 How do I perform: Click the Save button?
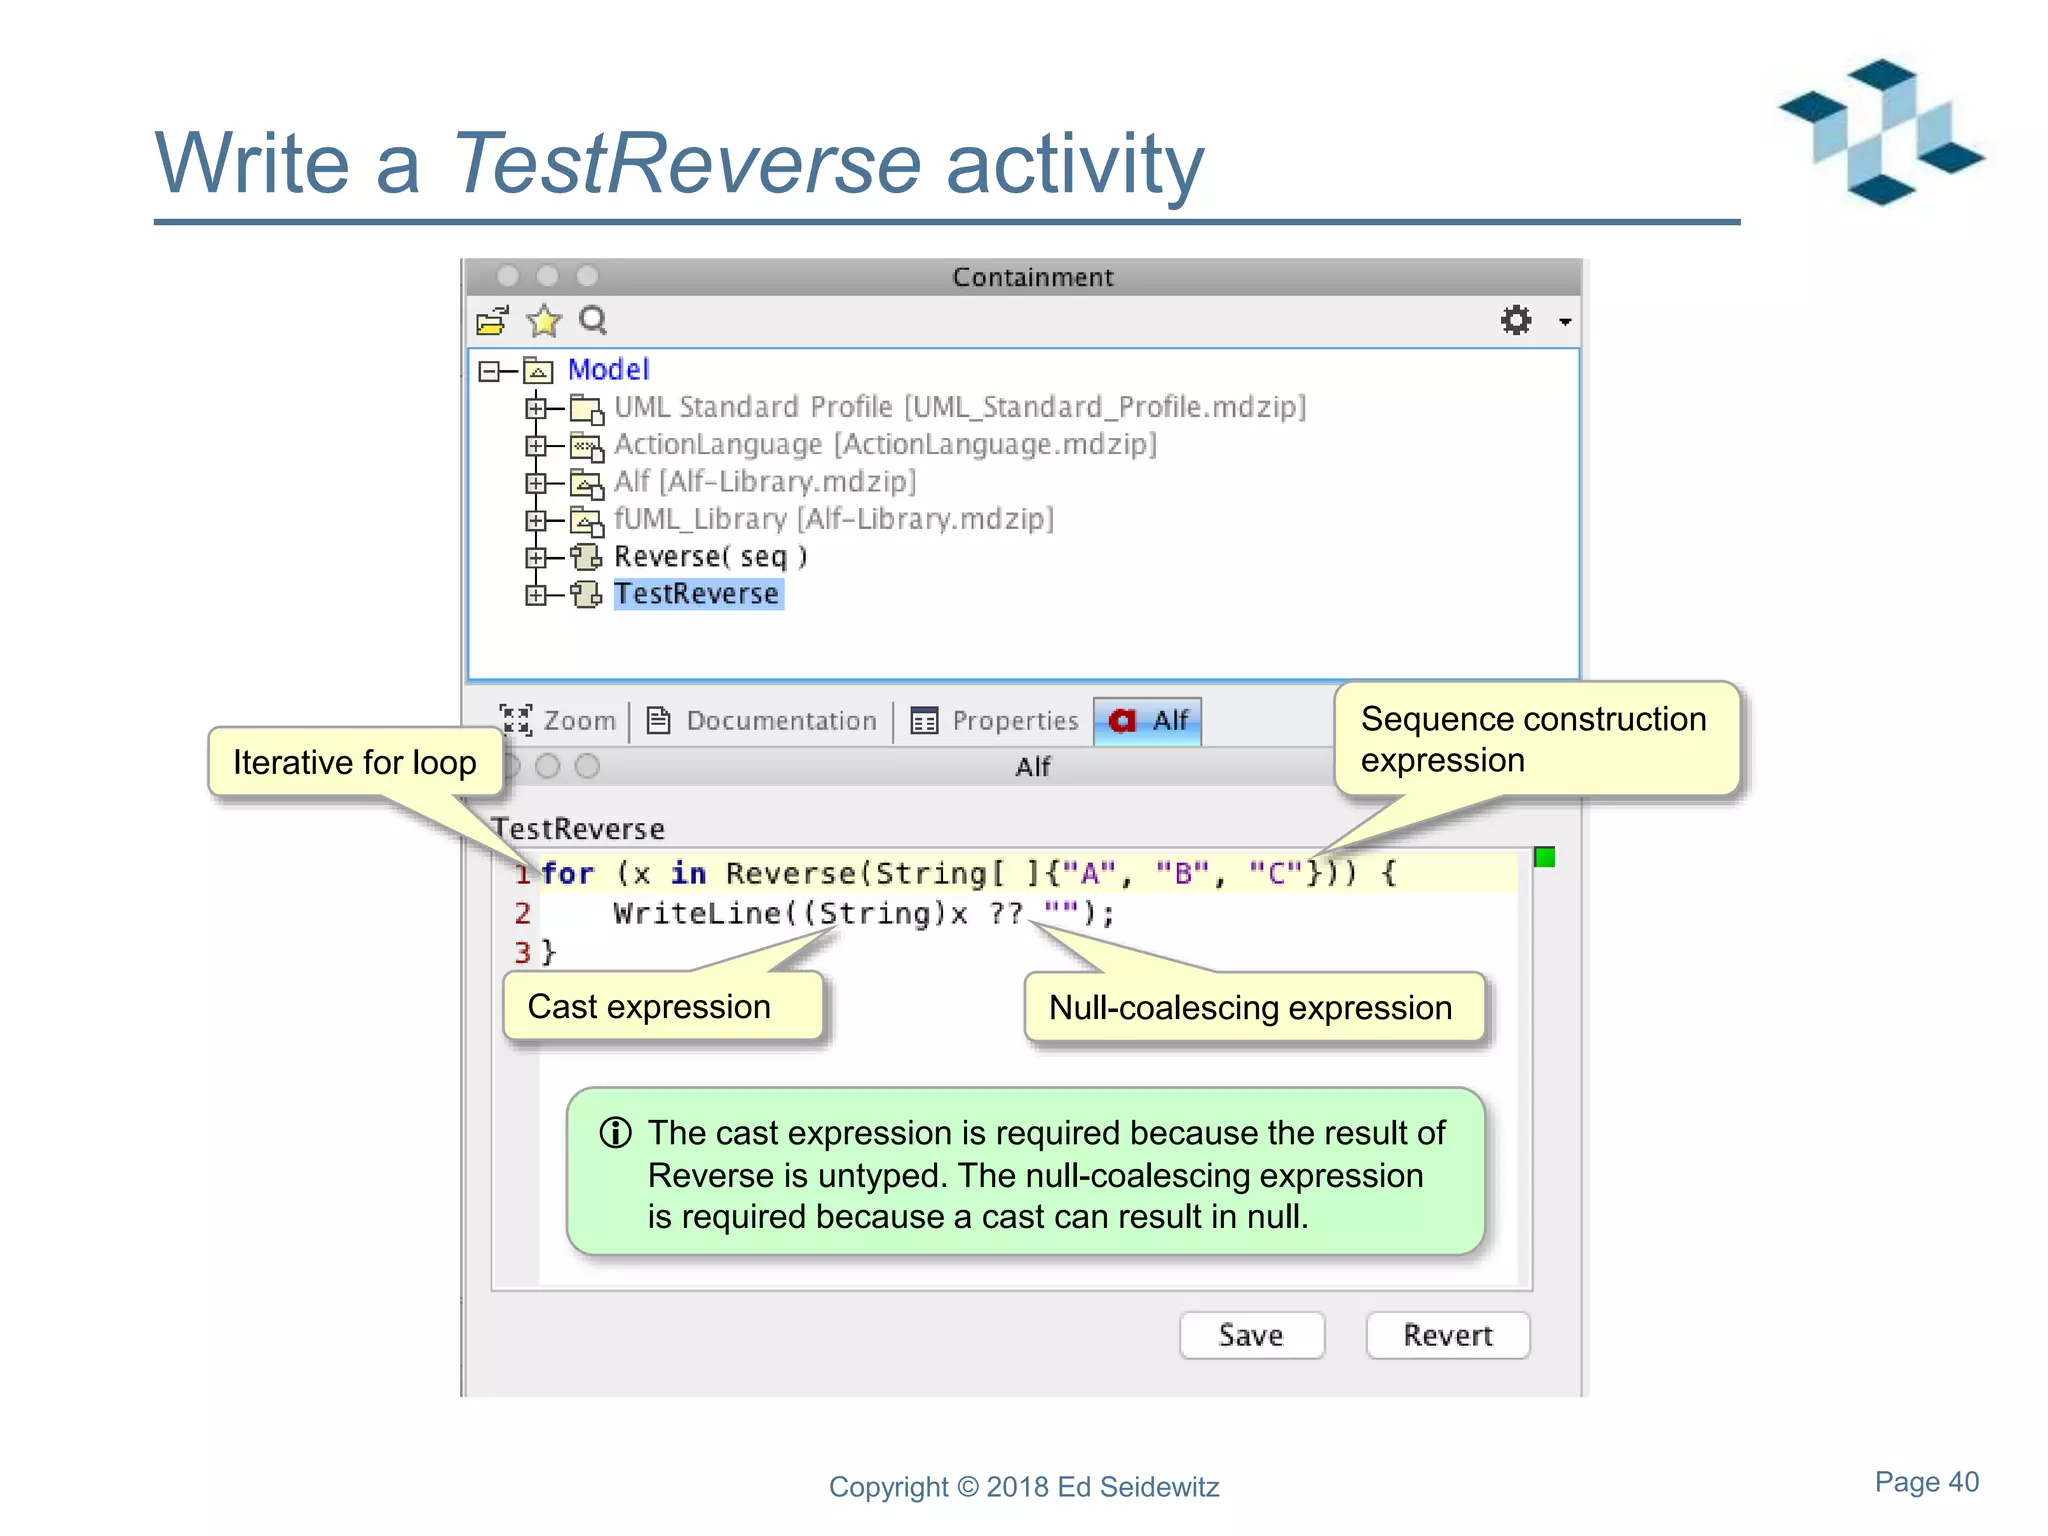[1251, 1335]
